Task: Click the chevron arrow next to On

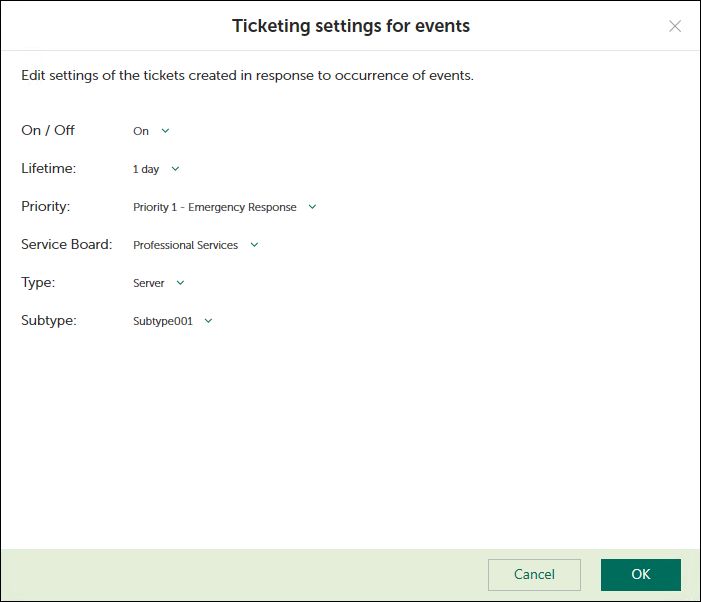Action: (166, 131)
